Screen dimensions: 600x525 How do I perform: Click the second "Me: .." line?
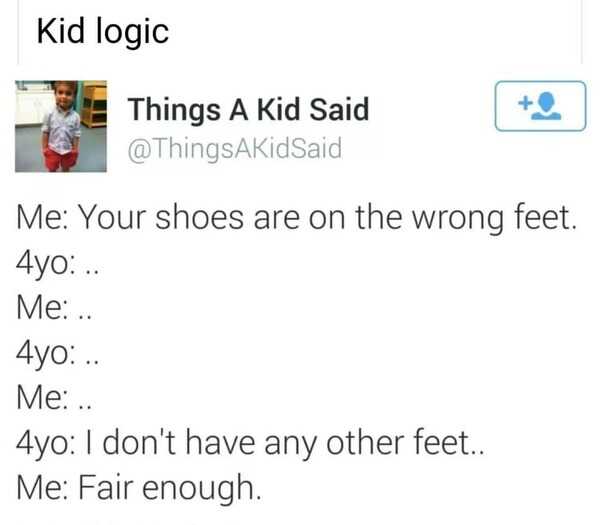pos(54,395)
